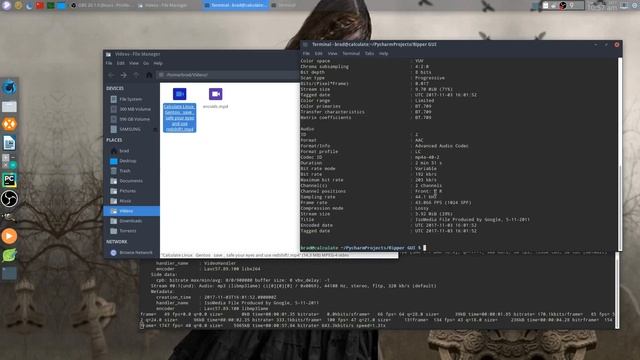Go back in File Manager toolbar
640x360 pixels.
tap(111, 75)
